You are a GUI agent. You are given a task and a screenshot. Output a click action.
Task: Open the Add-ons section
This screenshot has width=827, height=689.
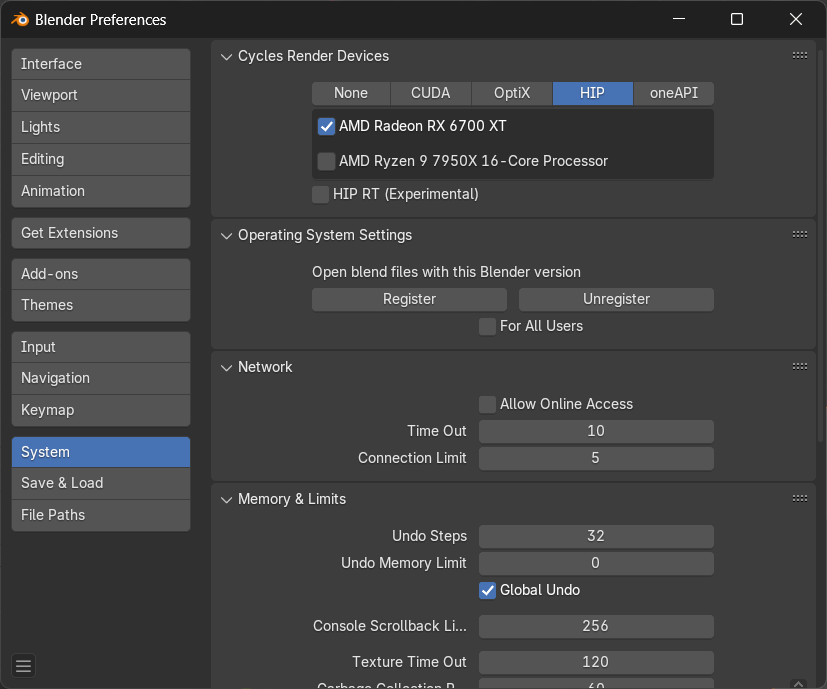pyautogui.click(x=101, y=274)
